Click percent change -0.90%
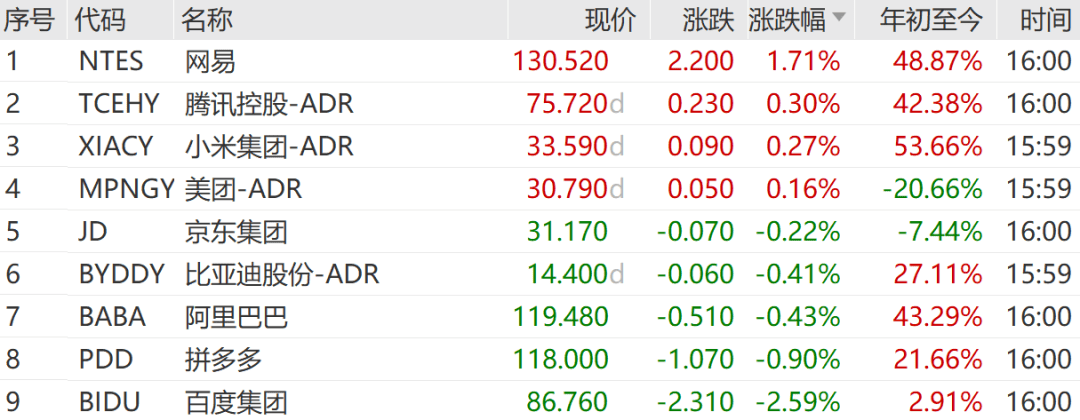 point(798,359)
